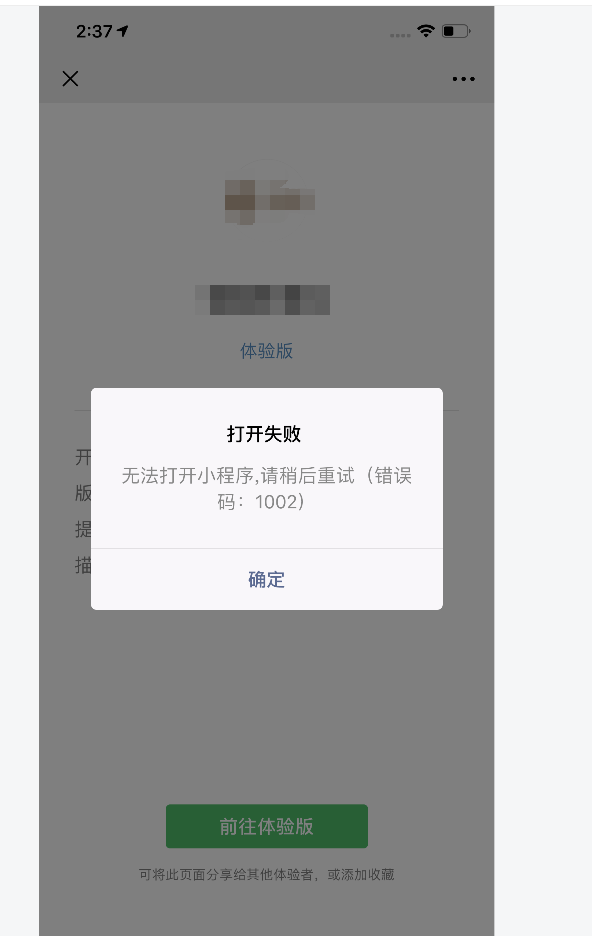Screen dimensions: 592x936
Task: Tap the 无法打开小程序 message line
Action: click(x=267, y=476)
